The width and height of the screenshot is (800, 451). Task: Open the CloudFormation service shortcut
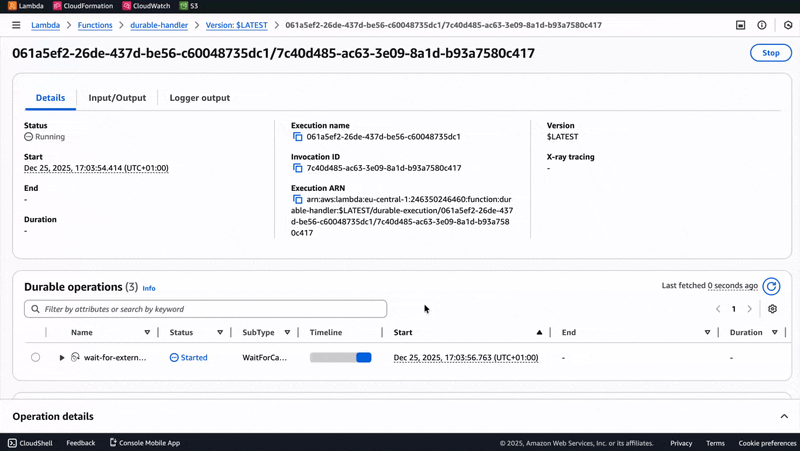pos(83,6)
